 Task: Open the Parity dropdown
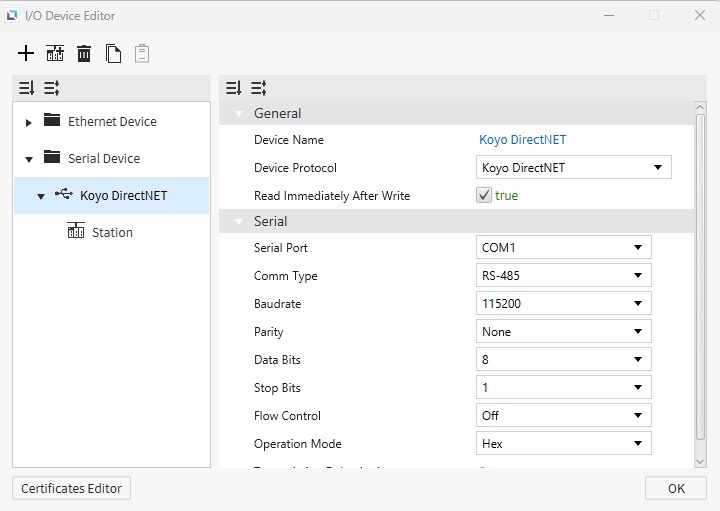[x=564, y=332]
